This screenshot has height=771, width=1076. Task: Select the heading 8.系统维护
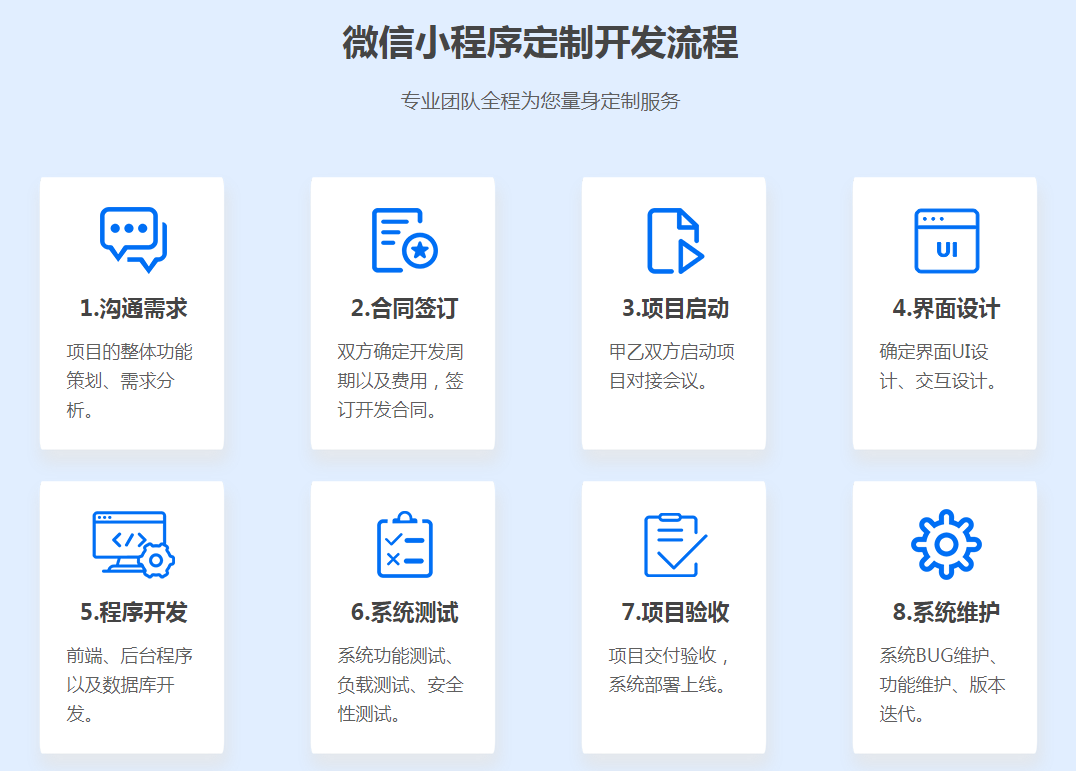946,613
